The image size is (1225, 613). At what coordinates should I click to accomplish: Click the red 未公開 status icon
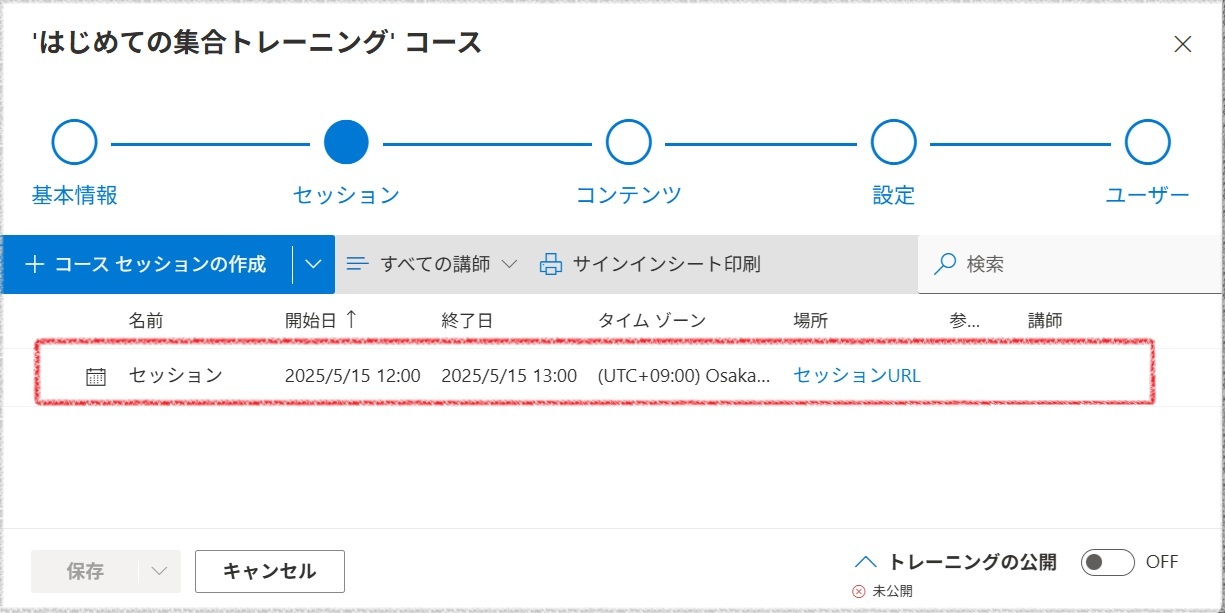pyautogui.click(x=858, y=591)
